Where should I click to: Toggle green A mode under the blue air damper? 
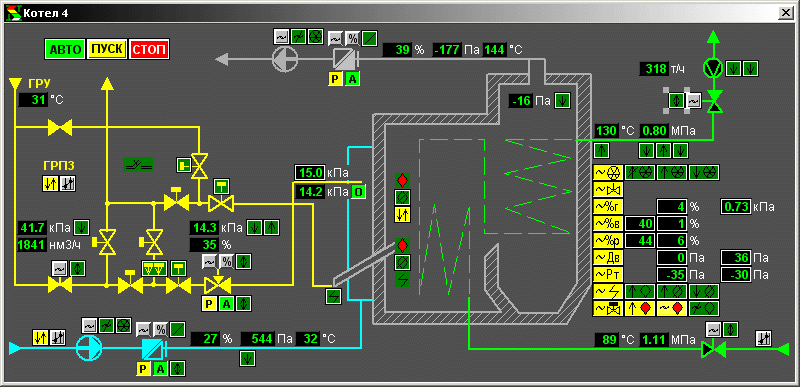[161, 369]
